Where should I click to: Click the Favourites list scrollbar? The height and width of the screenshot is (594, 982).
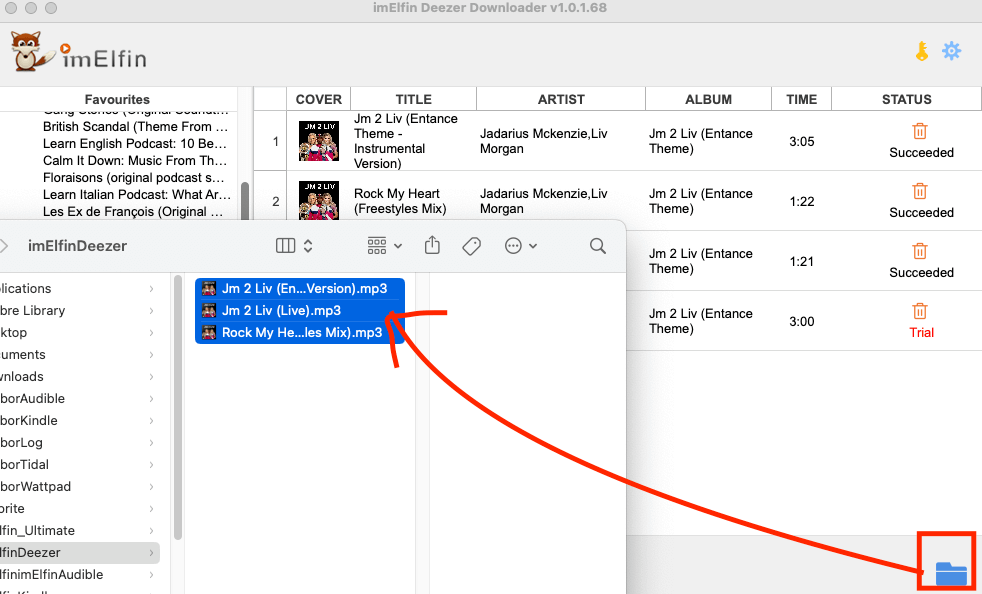pyautogui.click(x=245, y=201)
